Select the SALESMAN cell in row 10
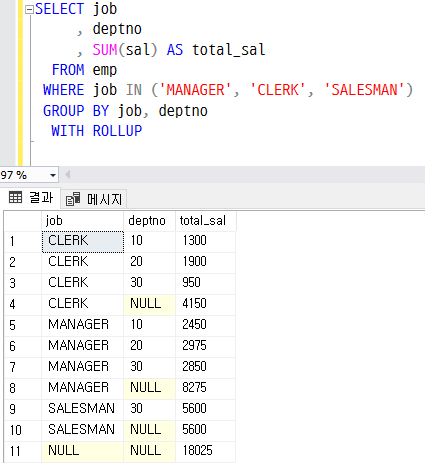Image resolution: width=425 pixels, height=468 pixels. tap(82, 430)
